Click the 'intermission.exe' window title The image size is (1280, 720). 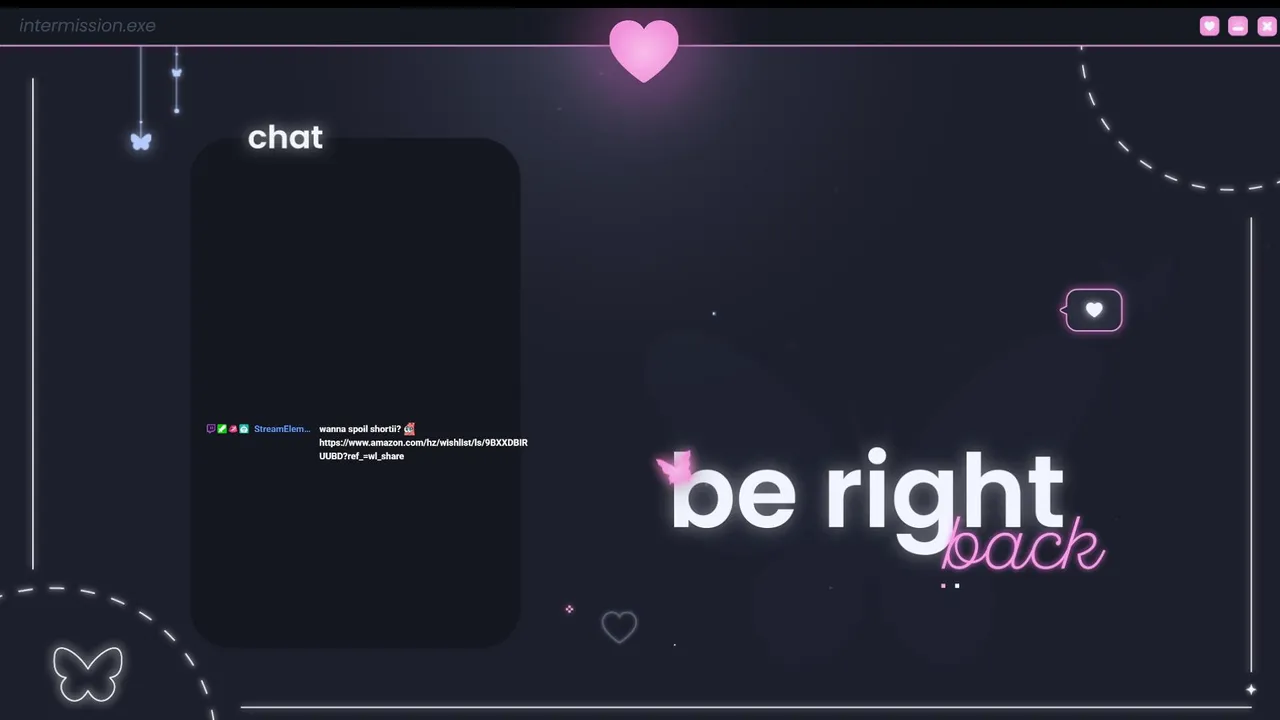(x=88, y=25)
